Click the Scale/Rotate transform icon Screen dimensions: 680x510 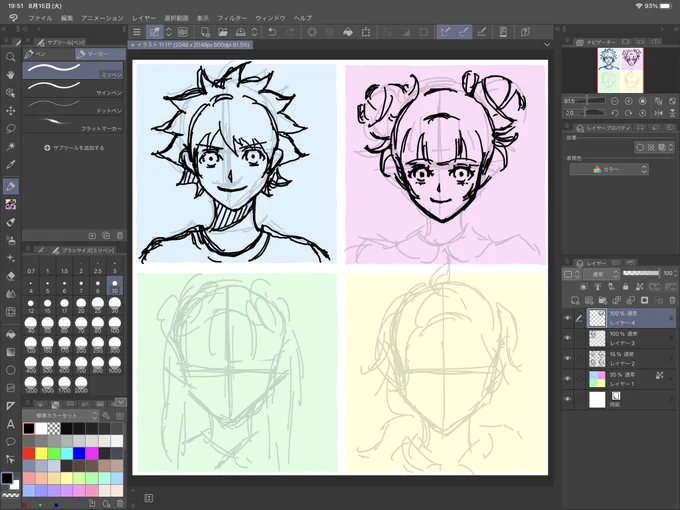pos(366,32)
